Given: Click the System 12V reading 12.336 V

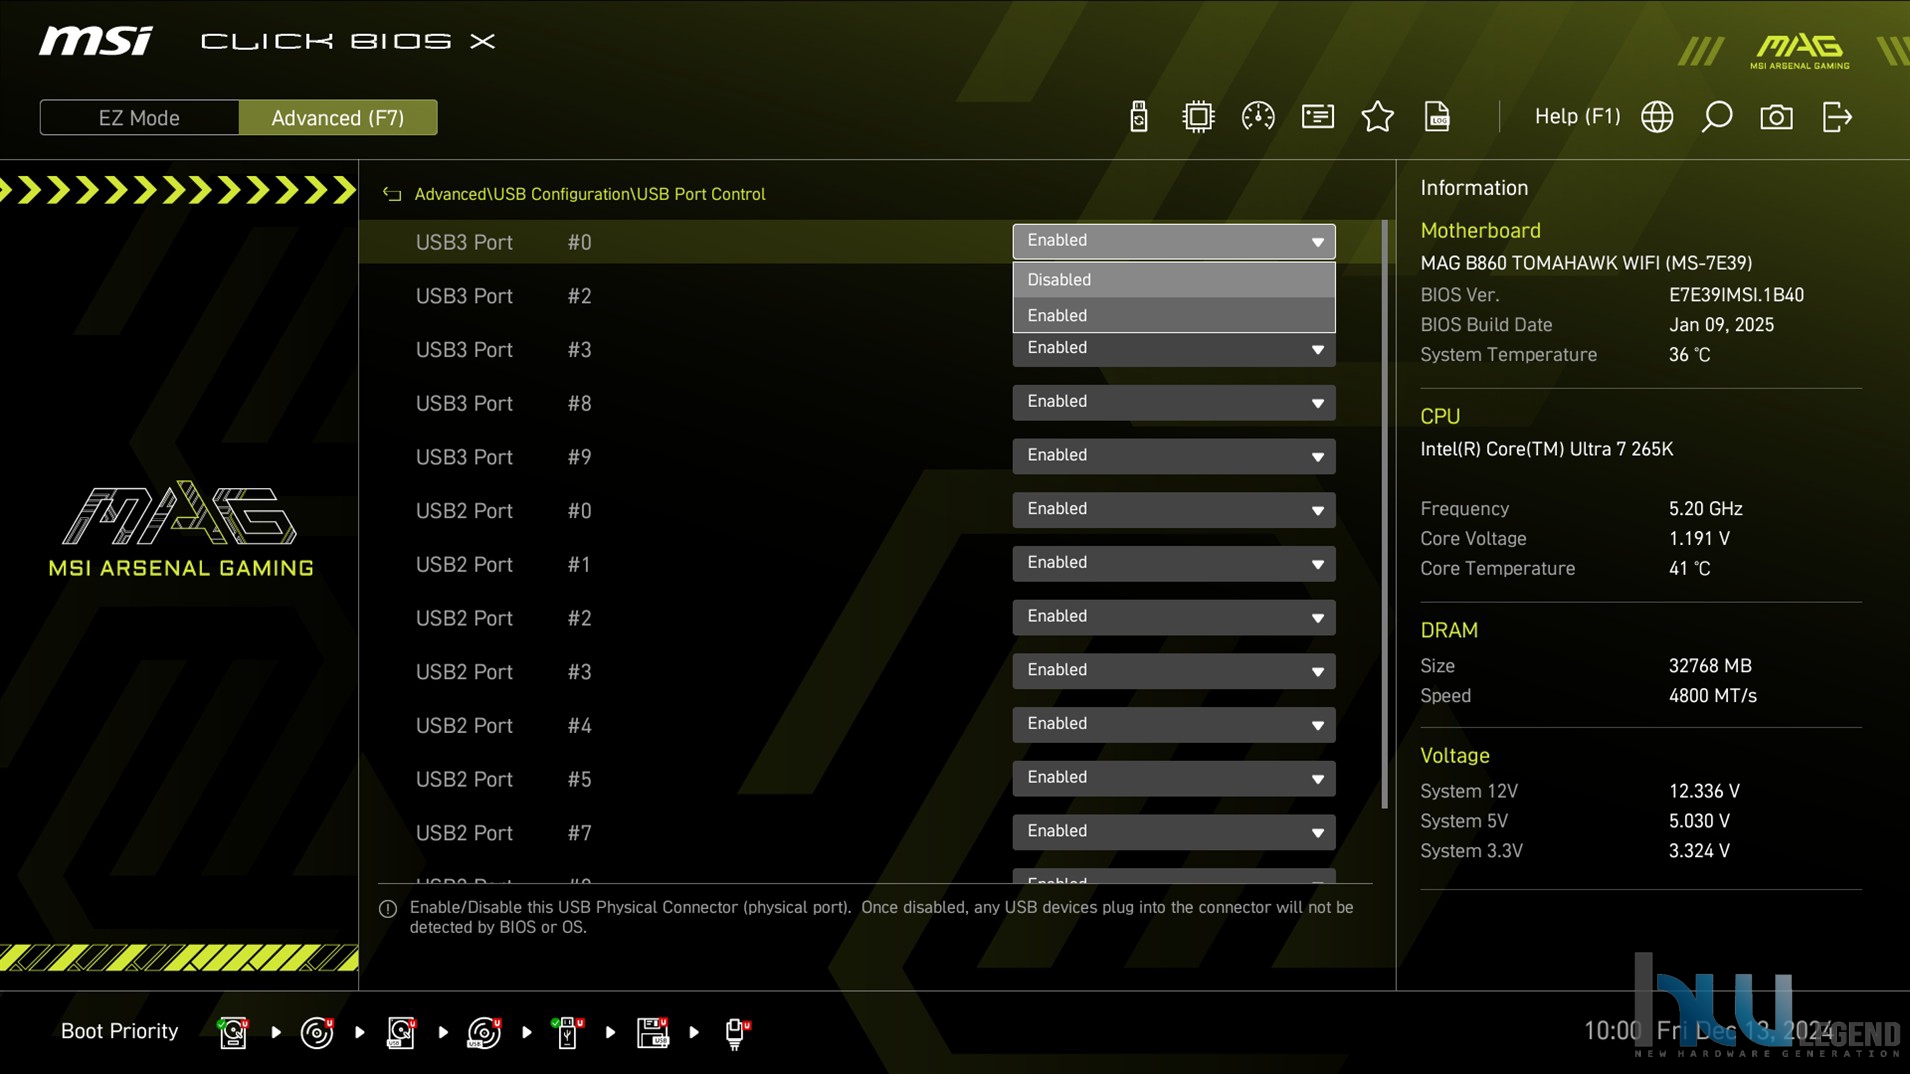Looking at the screenshot, I should [1704, 791].
